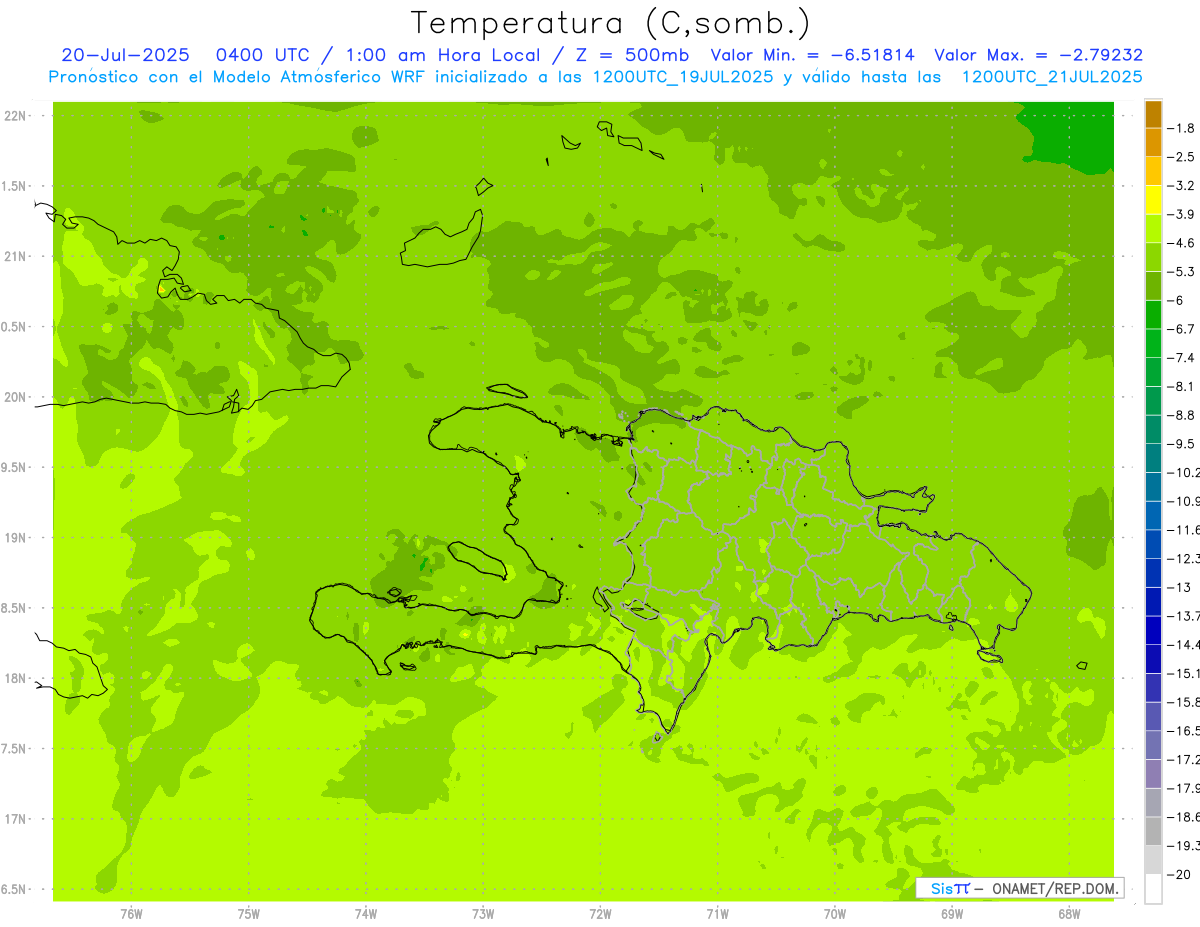The height and width of the screenshot is (927, 1200).
Task: Click the title 'Temperatura (C,somb.)'
Action: pyautogui.click(x=611, y=23)
